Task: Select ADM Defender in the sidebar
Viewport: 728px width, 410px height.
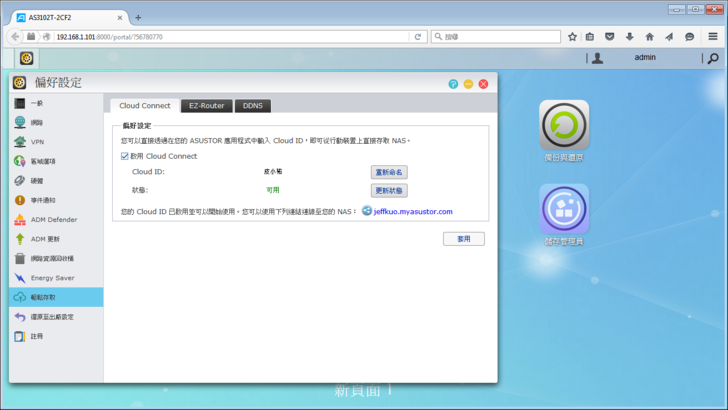Action: pos(53,219)
